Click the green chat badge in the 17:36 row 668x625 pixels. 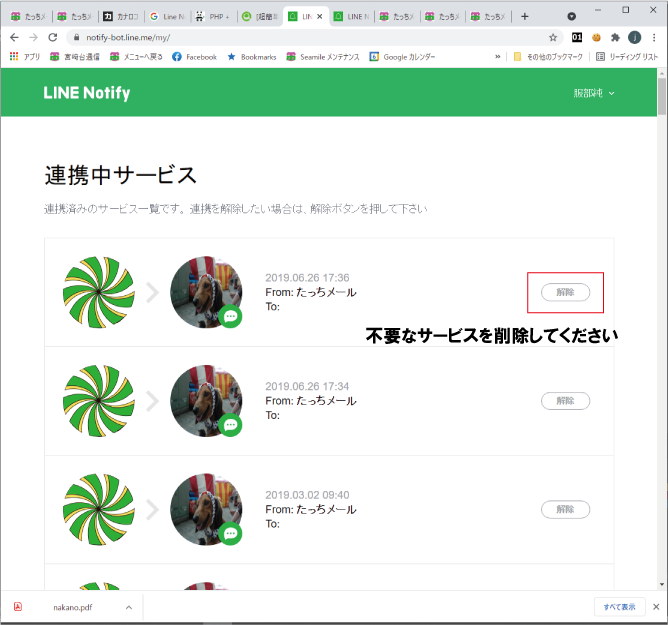pyautogui.click(x=230, y=317)
